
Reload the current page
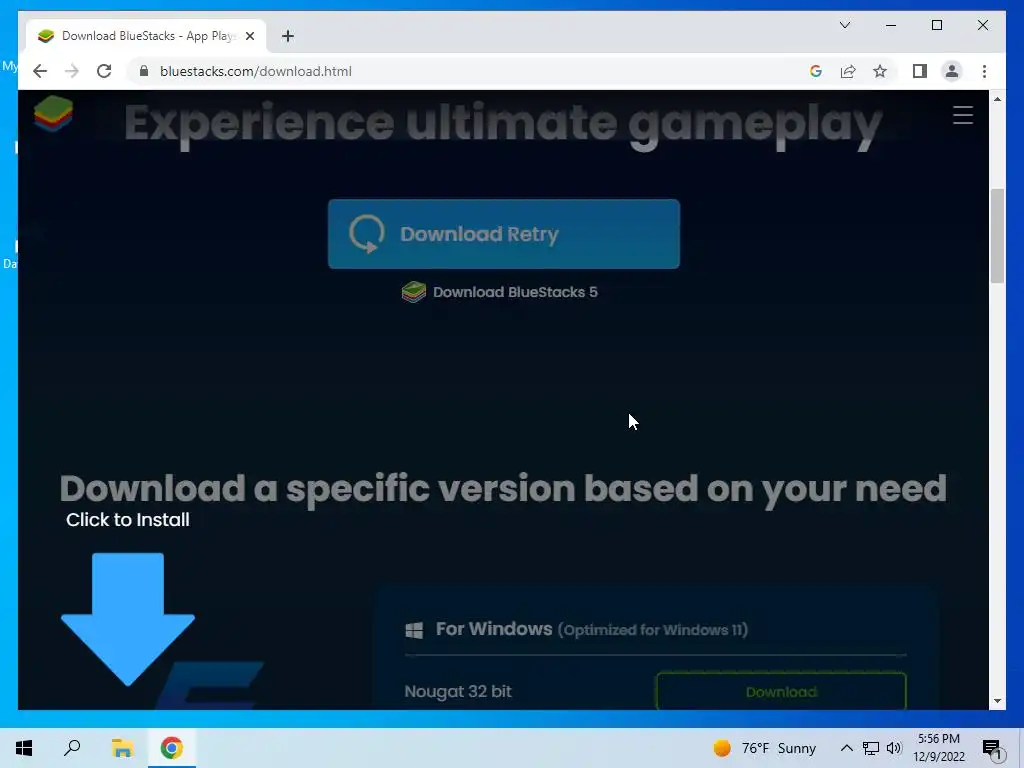(x=104, y=71)
